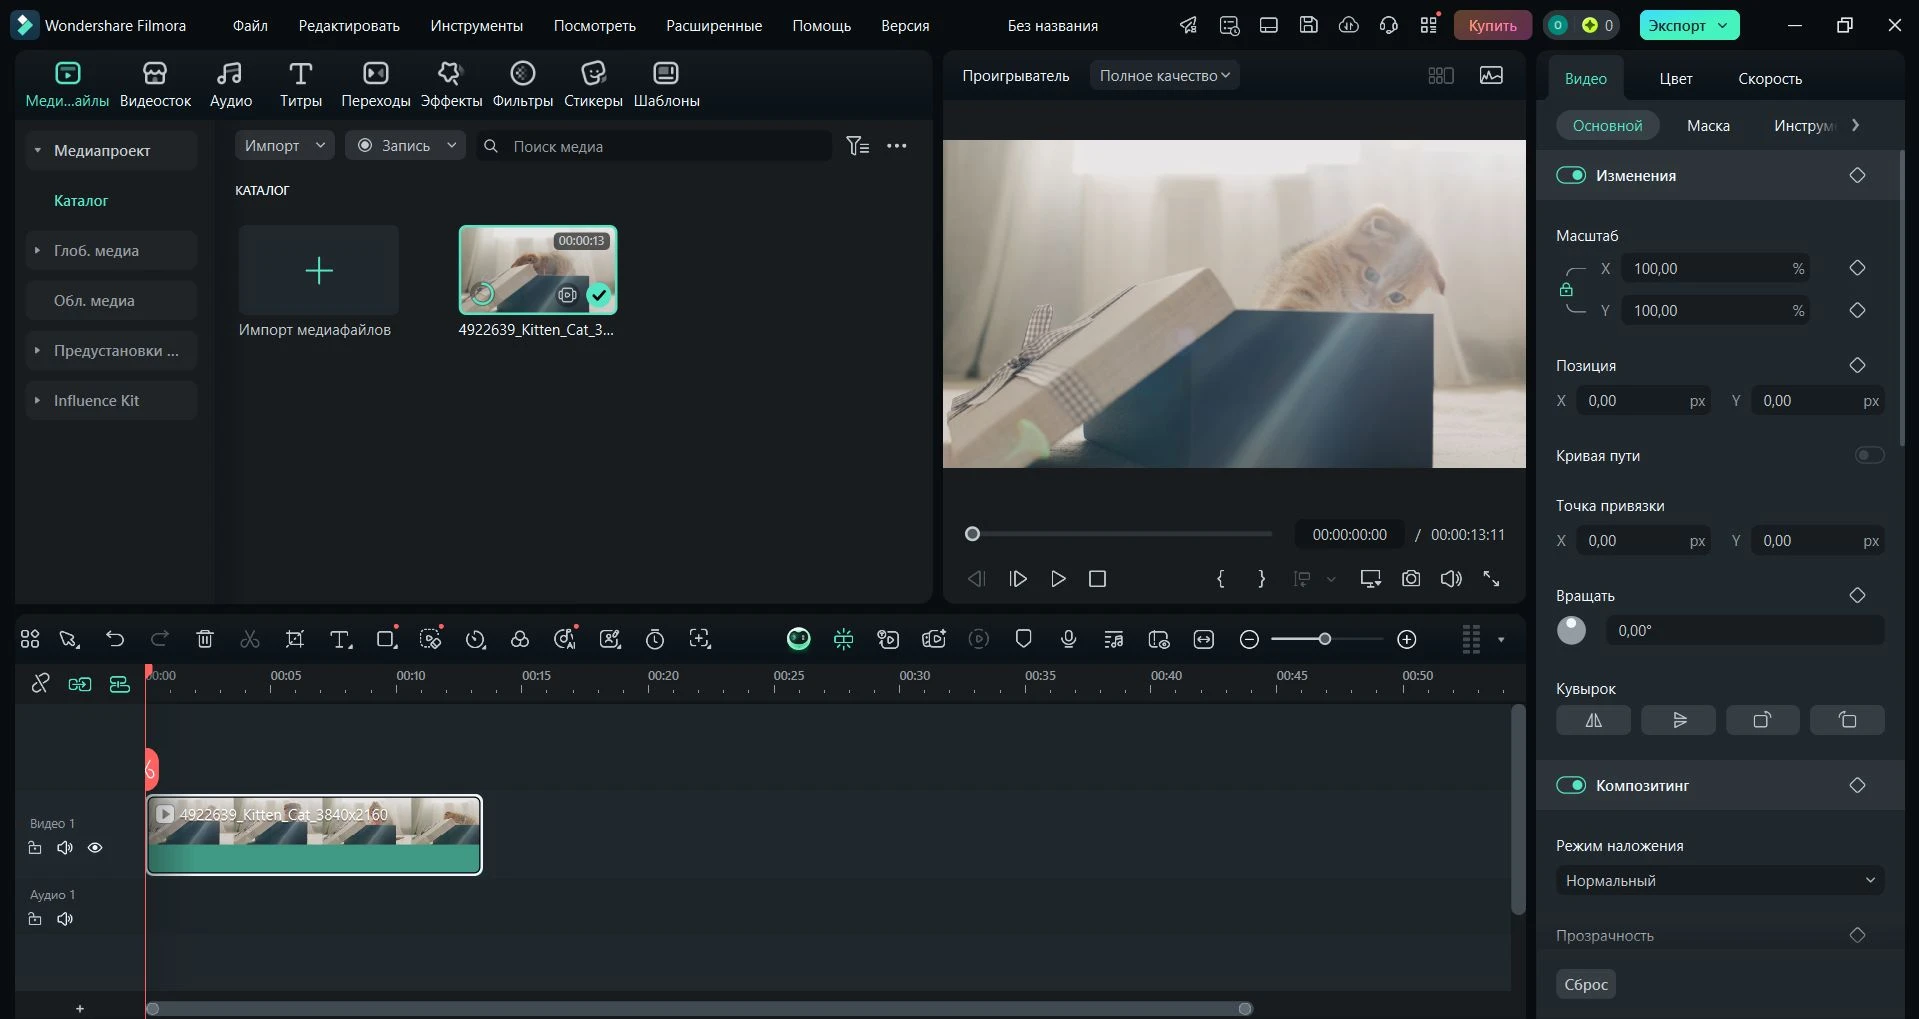
Task: Click the snapshot camera icon in player
Action: [x=1410, y=579]
